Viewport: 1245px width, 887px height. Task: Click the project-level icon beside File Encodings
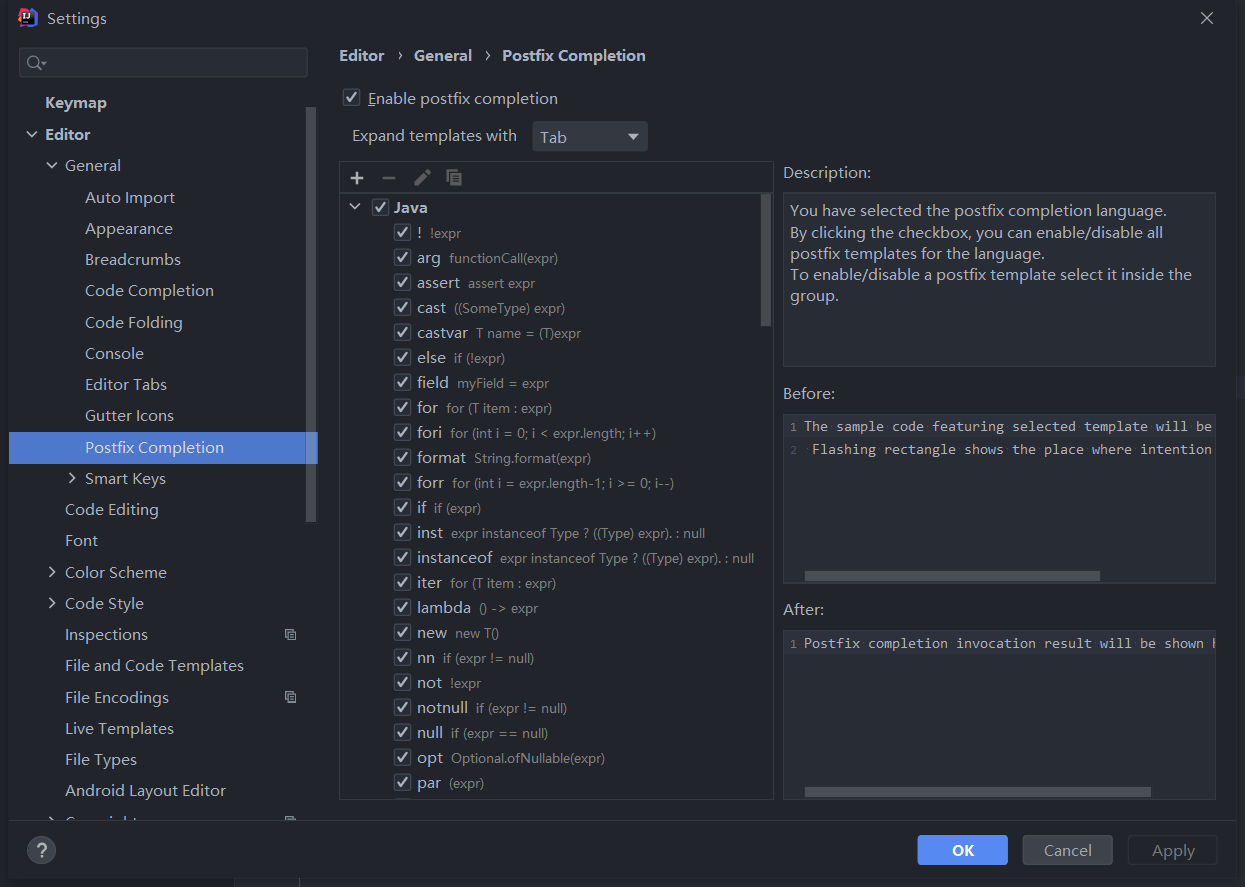coord(290,697)
